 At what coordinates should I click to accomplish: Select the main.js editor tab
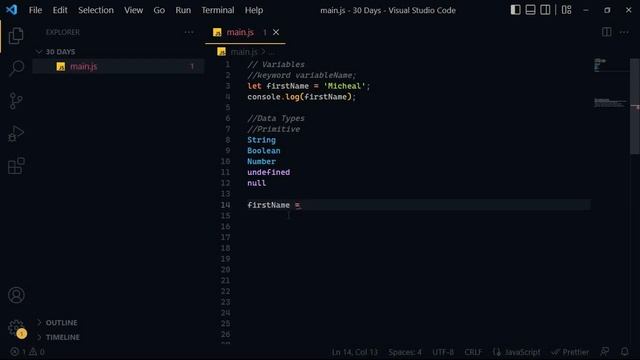coord(245,32)
